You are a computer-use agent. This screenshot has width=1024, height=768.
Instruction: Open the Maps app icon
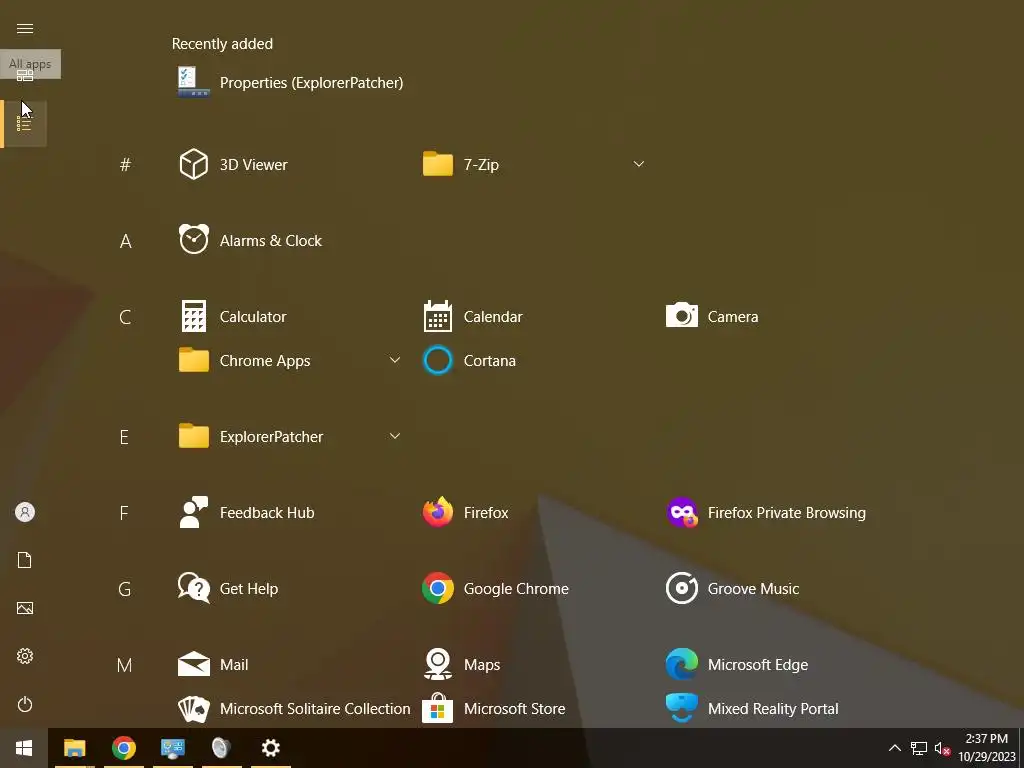pos(438,665)
